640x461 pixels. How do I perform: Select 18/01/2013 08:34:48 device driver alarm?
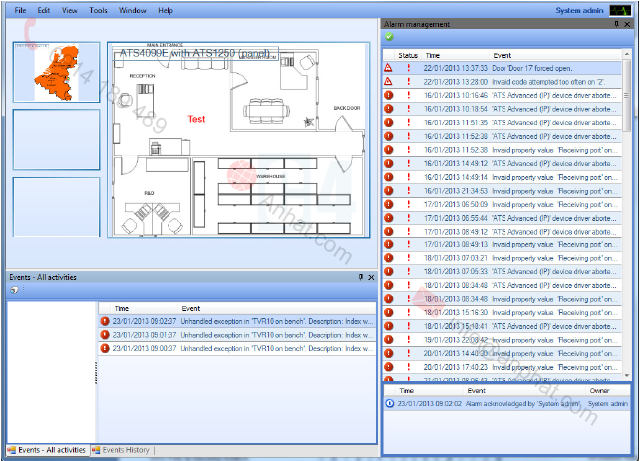[x=502, y=285]
